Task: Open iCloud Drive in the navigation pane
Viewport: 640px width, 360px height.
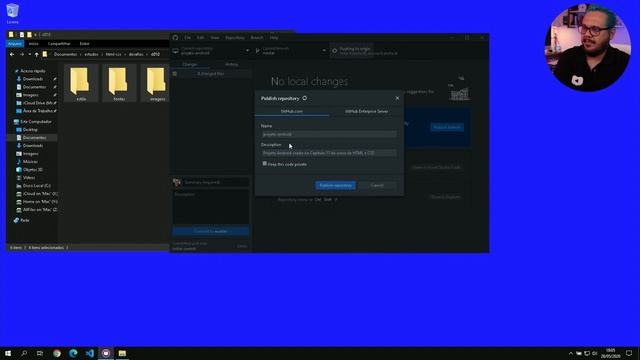Action: pyautogui.click(x=38, y=103)
